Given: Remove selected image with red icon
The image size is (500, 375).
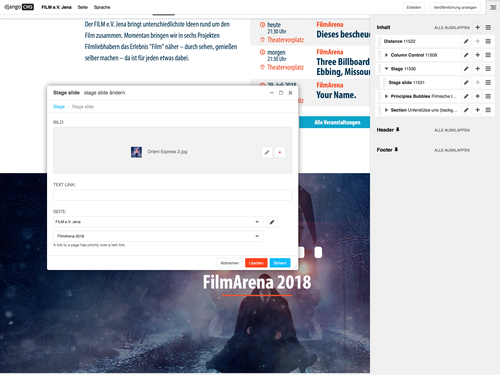Looking at the screenshot, I should point(280,152).
